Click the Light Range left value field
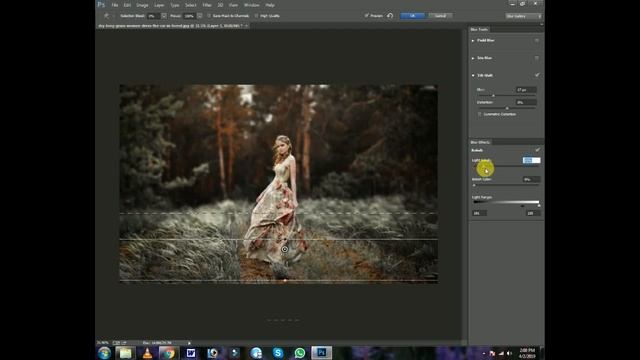Image resolution: width=640 pixels, height=360 pixels. (479, 213)
